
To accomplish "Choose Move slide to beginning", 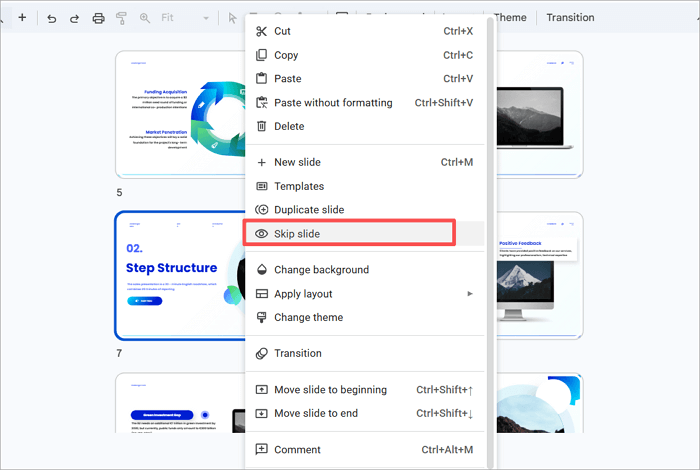I will pos(365,390).
